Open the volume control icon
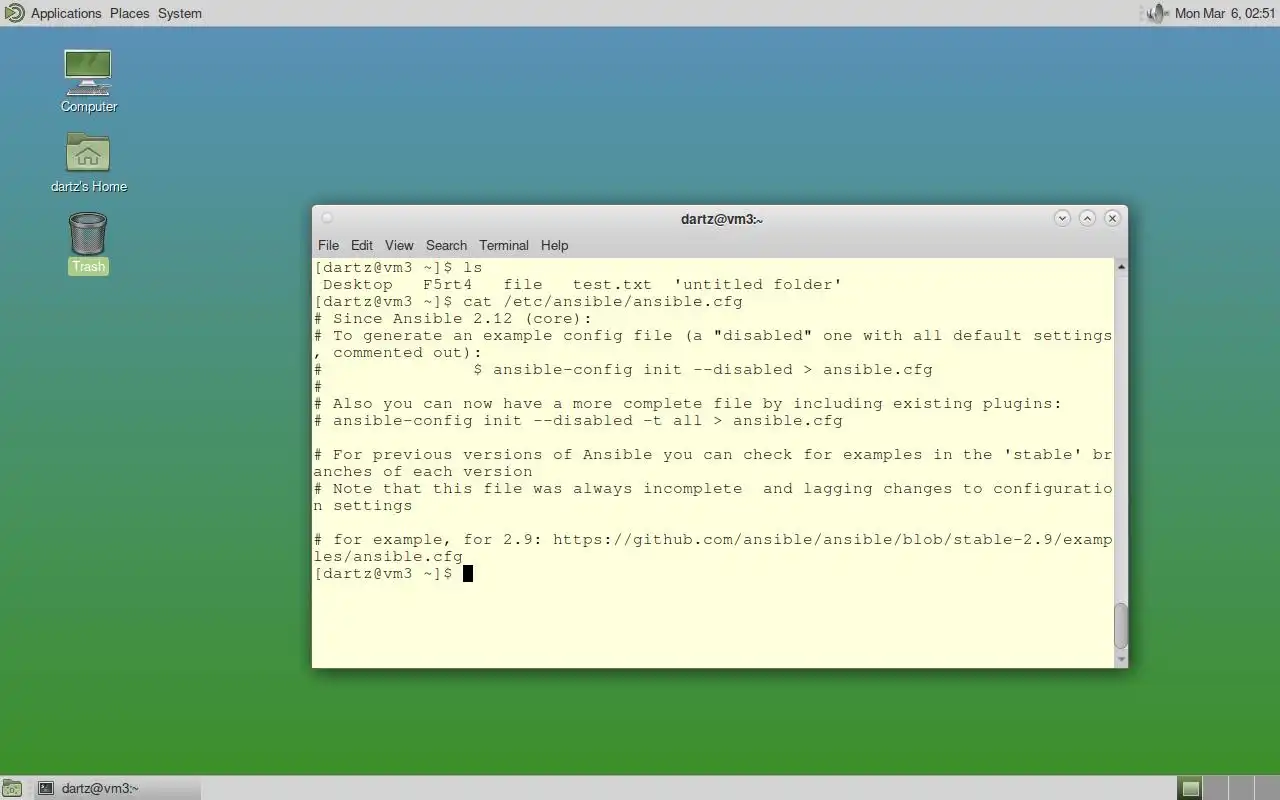Viewport: 1280px width, 800px height. tap(1156, 13)
